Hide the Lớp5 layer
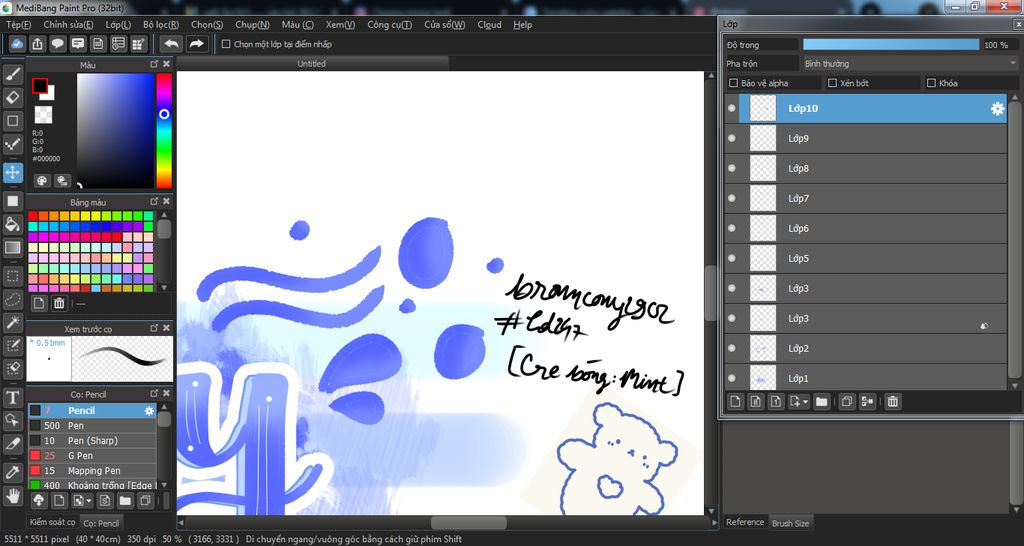The height and width of the screenshot is (546, 1024). click(731, 259)
